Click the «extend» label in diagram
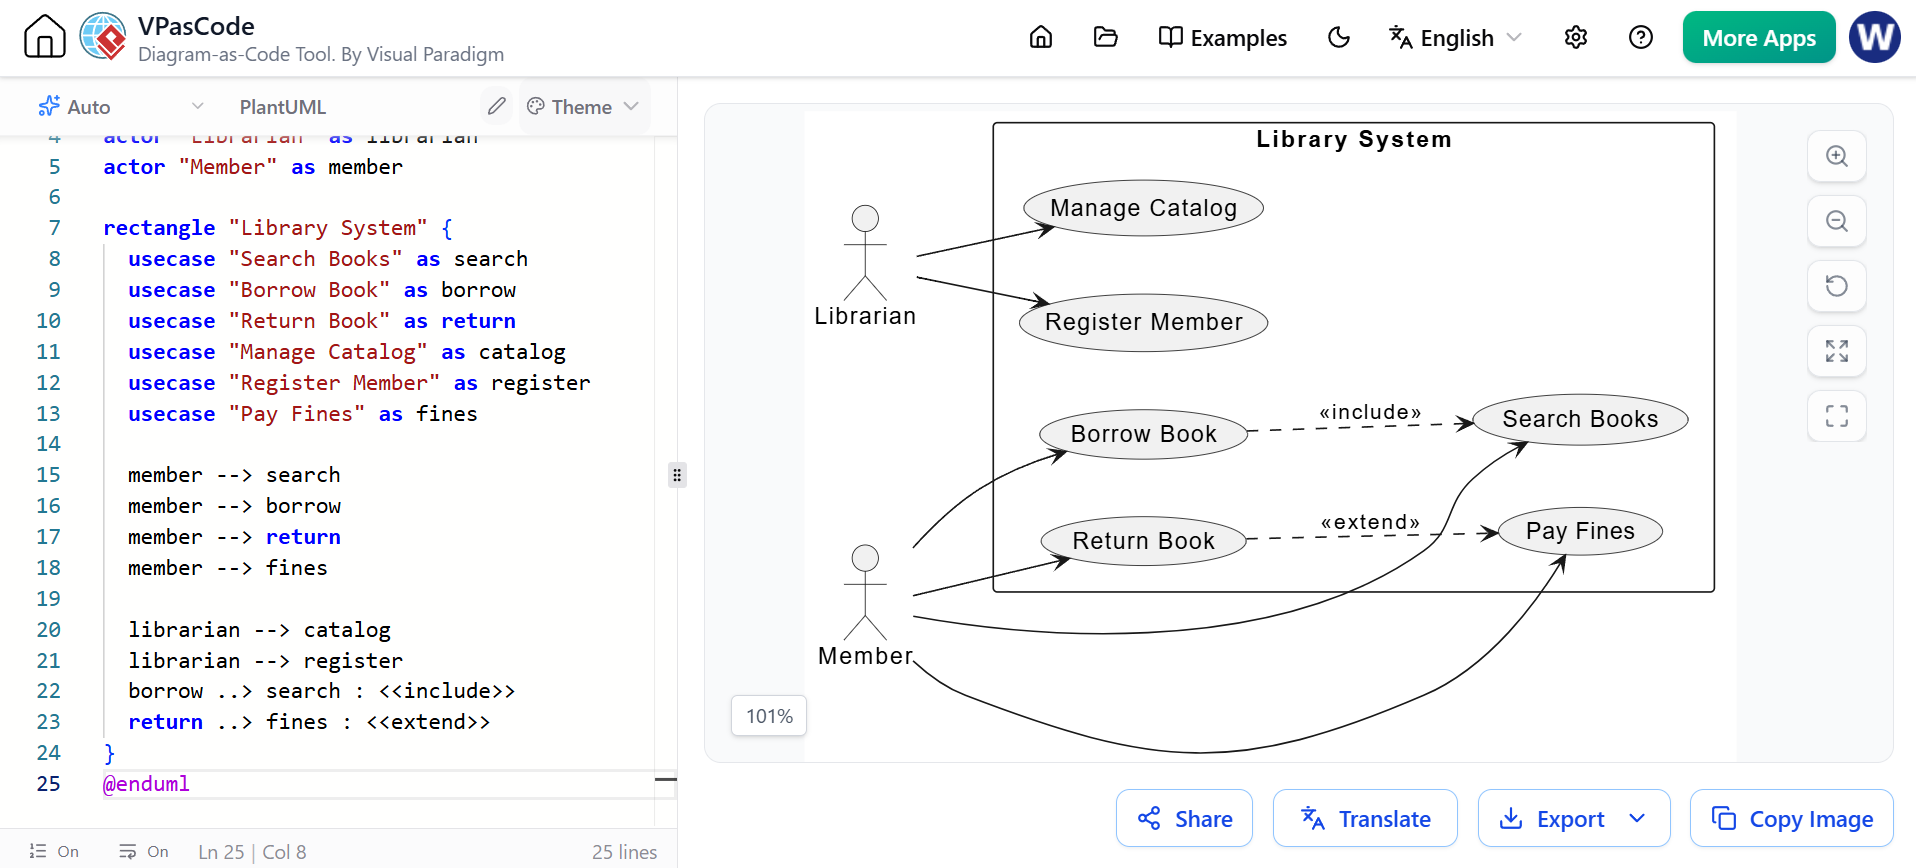This screenshot has height=868, width=1916. click(1370, 522)
